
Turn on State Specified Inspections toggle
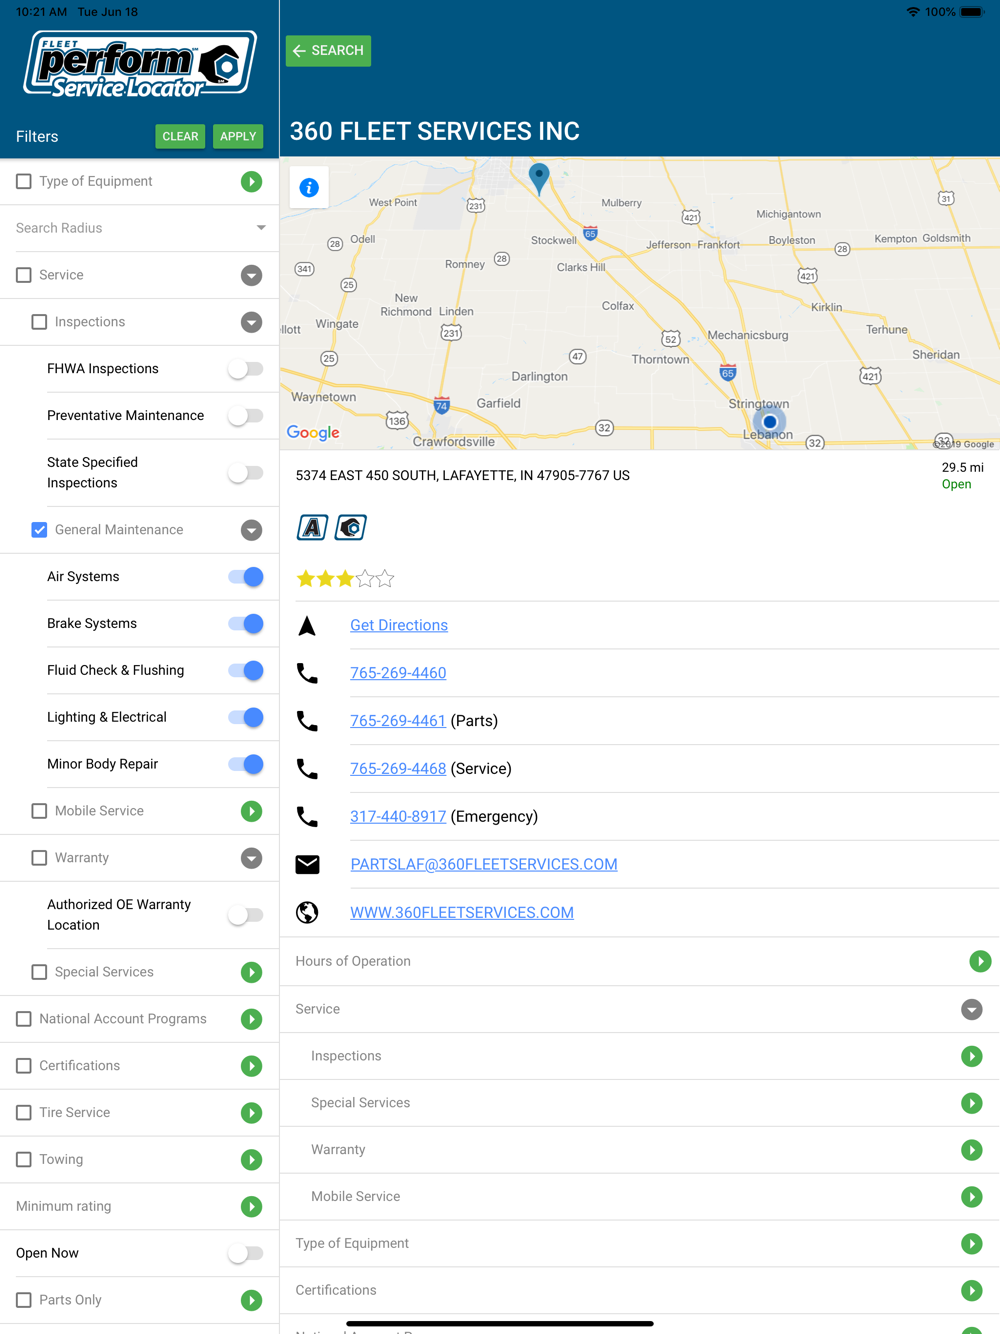click(x=245, y=473)
